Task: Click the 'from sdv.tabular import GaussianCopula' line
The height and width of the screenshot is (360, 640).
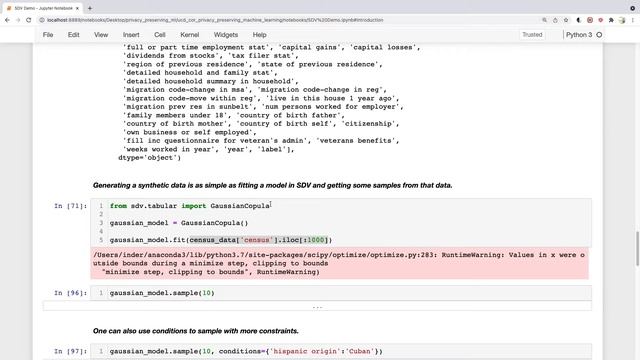Action: click(x=190, y=206)
